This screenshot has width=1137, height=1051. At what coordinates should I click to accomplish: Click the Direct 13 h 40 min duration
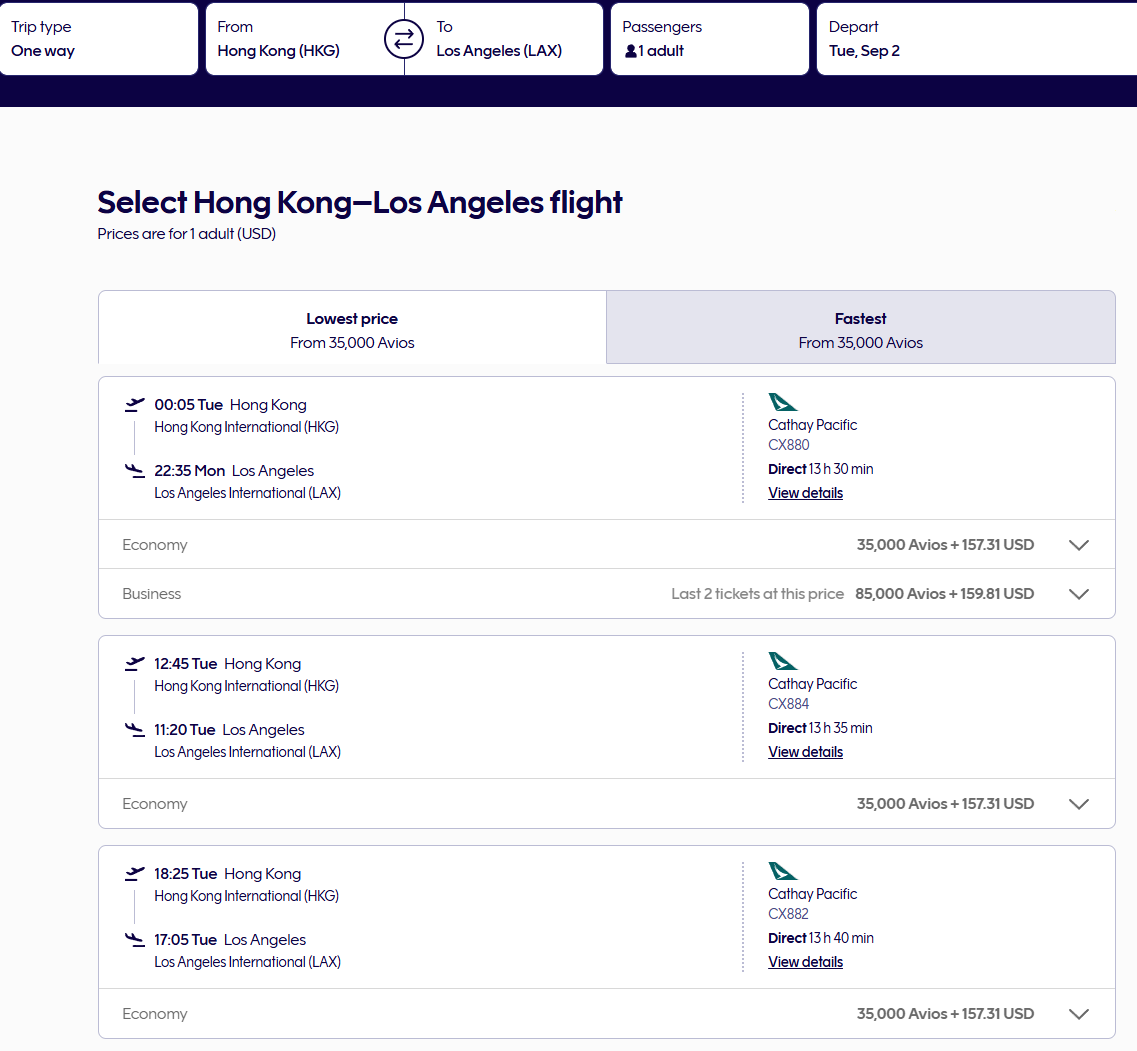821,938
